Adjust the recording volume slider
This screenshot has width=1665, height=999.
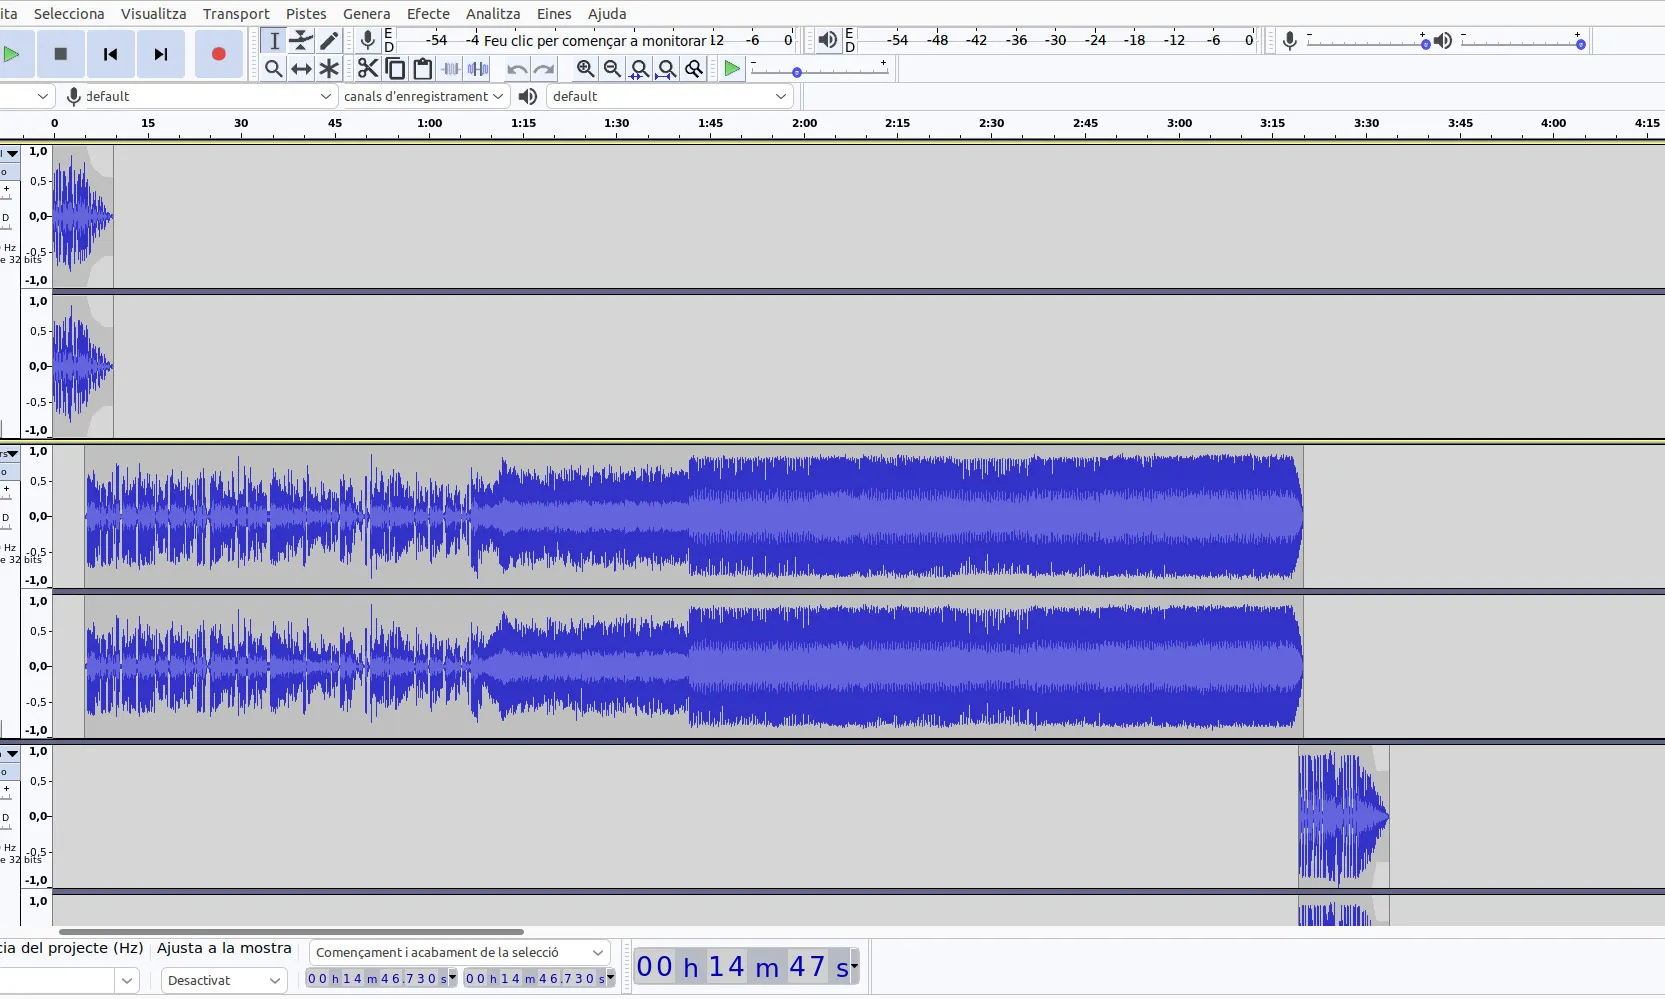1367,41
